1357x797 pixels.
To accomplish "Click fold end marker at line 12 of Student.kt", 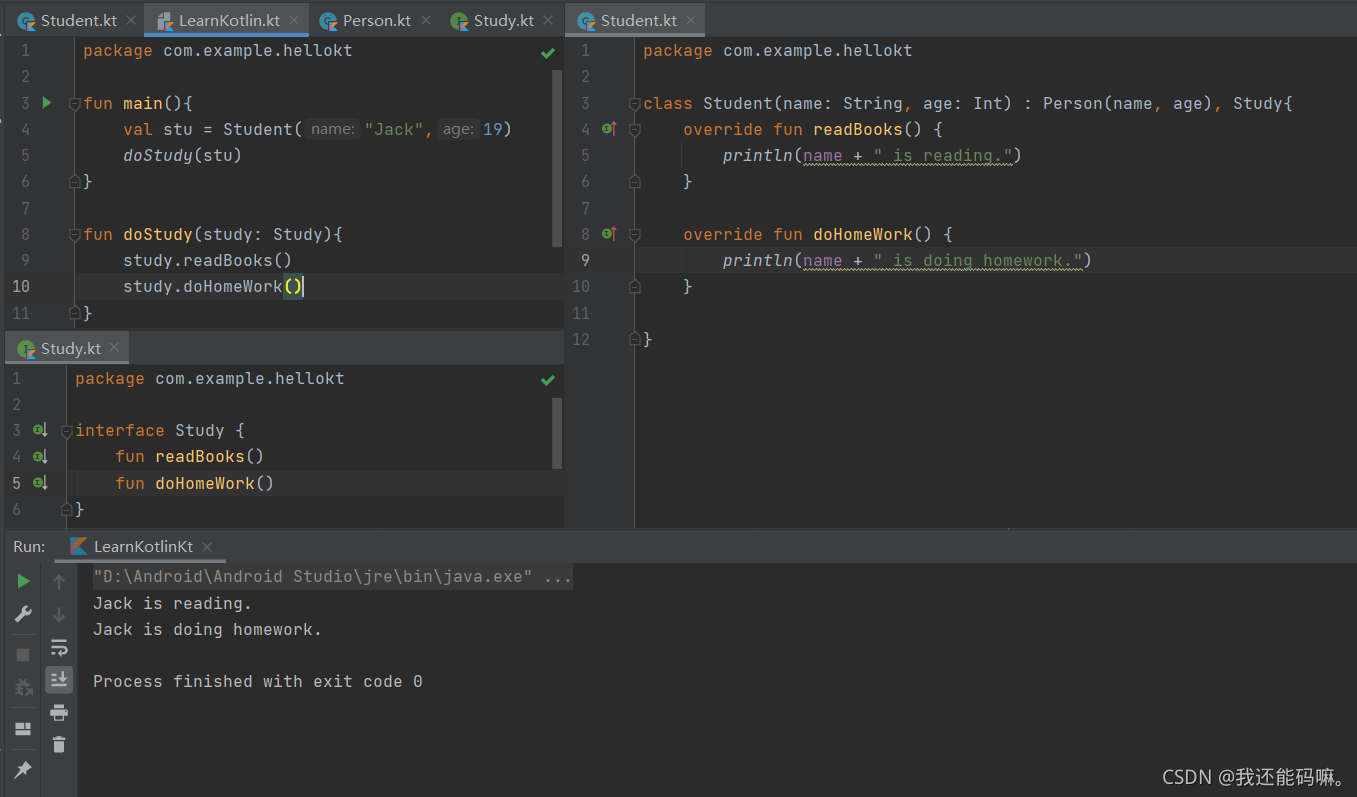I will click(x=634, y=339).
